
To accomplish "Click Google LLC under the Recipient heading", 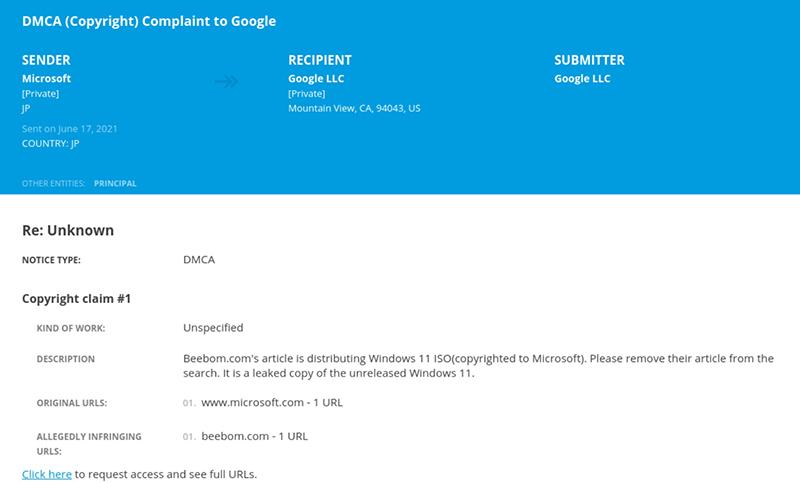I will [316, 79].
